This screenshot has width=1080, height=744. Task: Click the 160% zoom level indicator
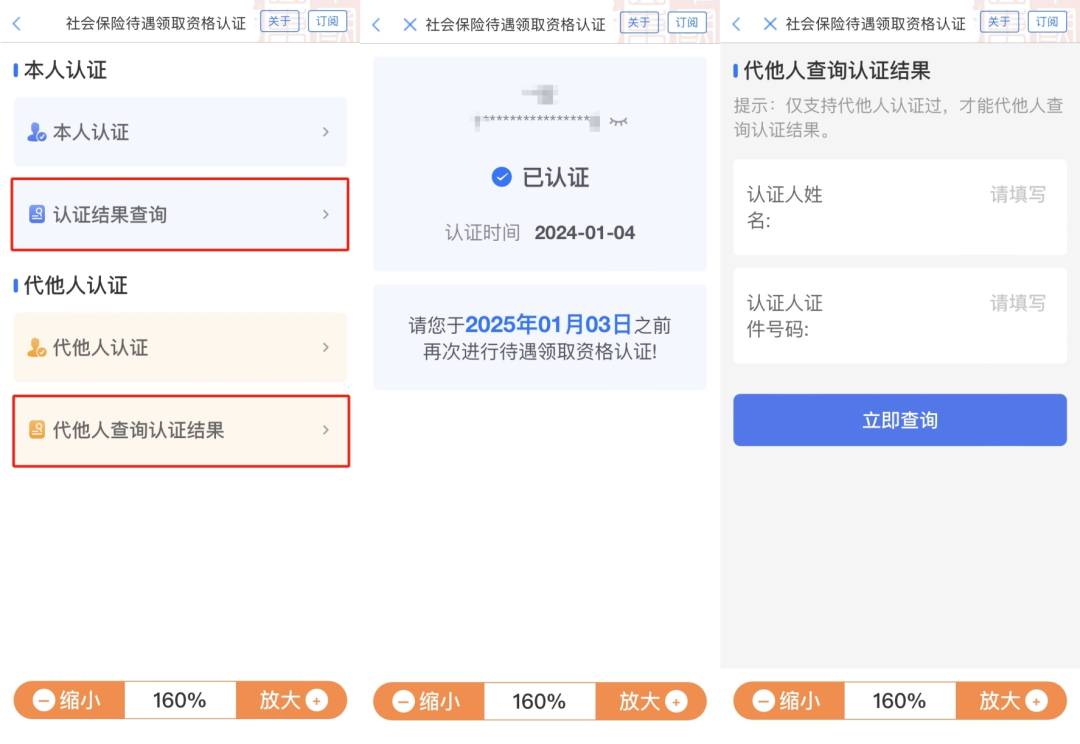click(x=180, y=701)
